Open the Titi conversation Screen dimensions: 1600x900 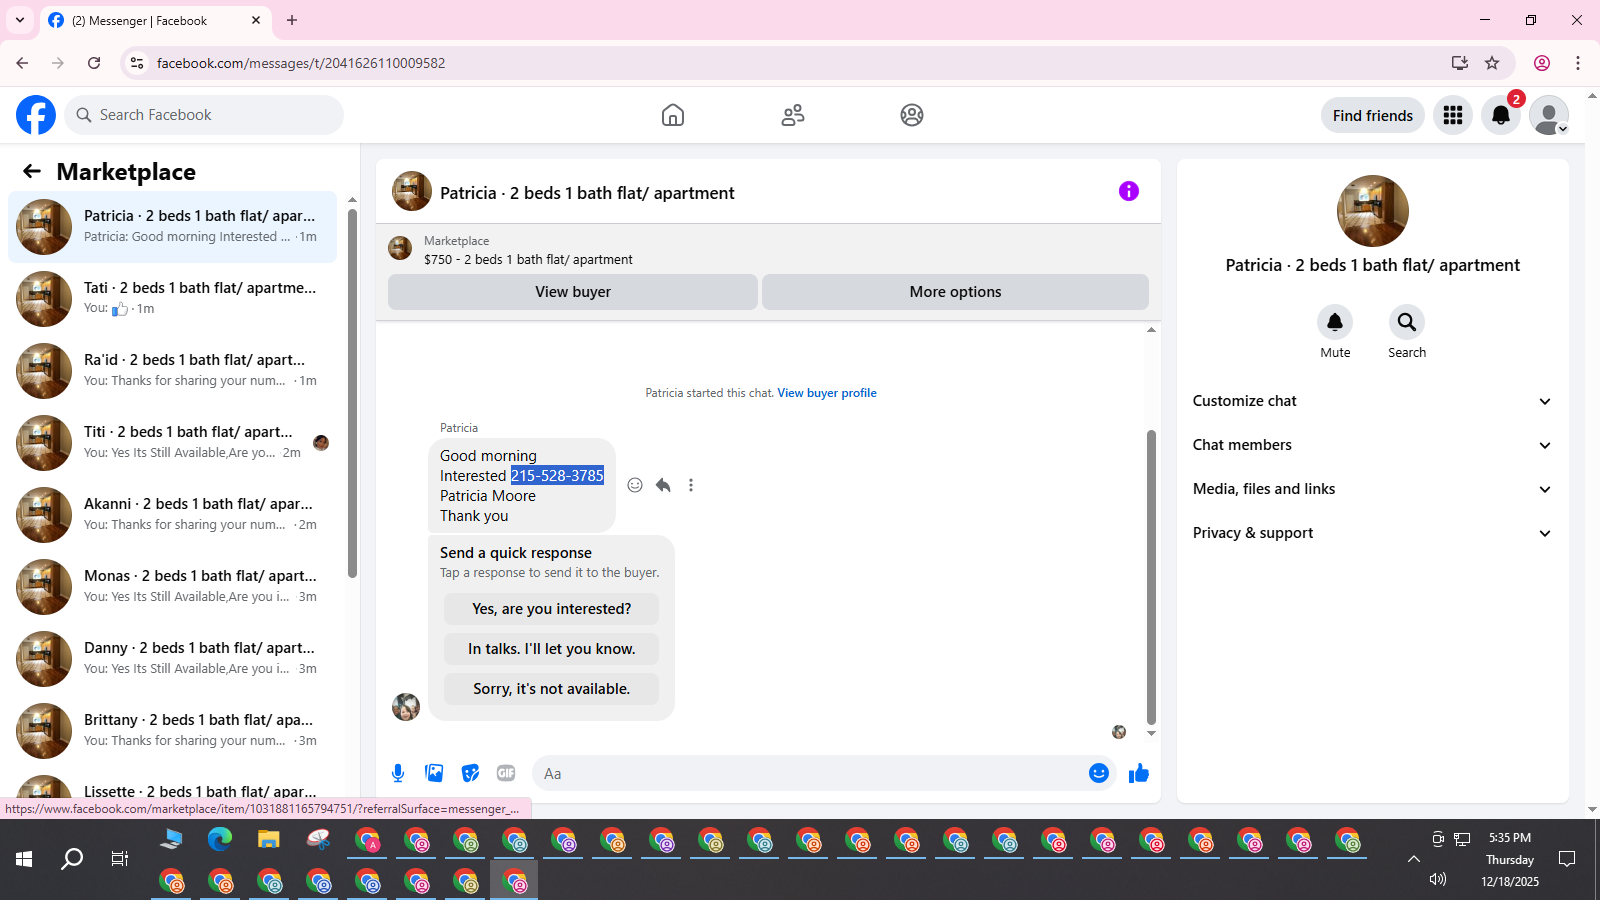point(172,443)
